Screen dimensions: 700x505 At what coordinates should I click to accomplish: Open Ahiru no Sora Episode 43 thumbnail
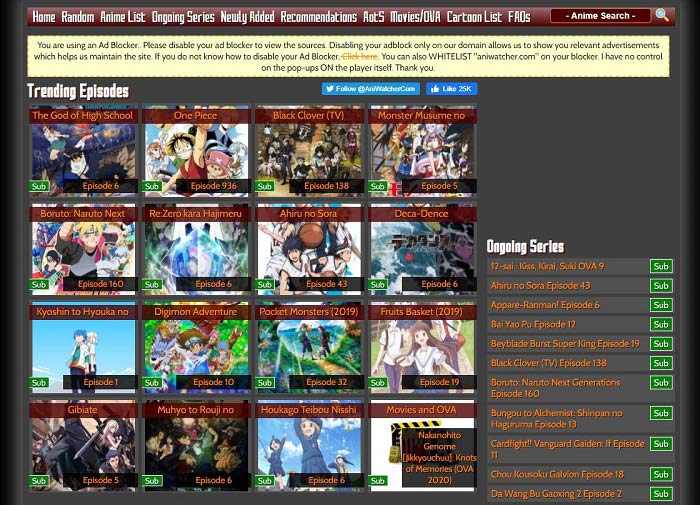pos(309,249)
